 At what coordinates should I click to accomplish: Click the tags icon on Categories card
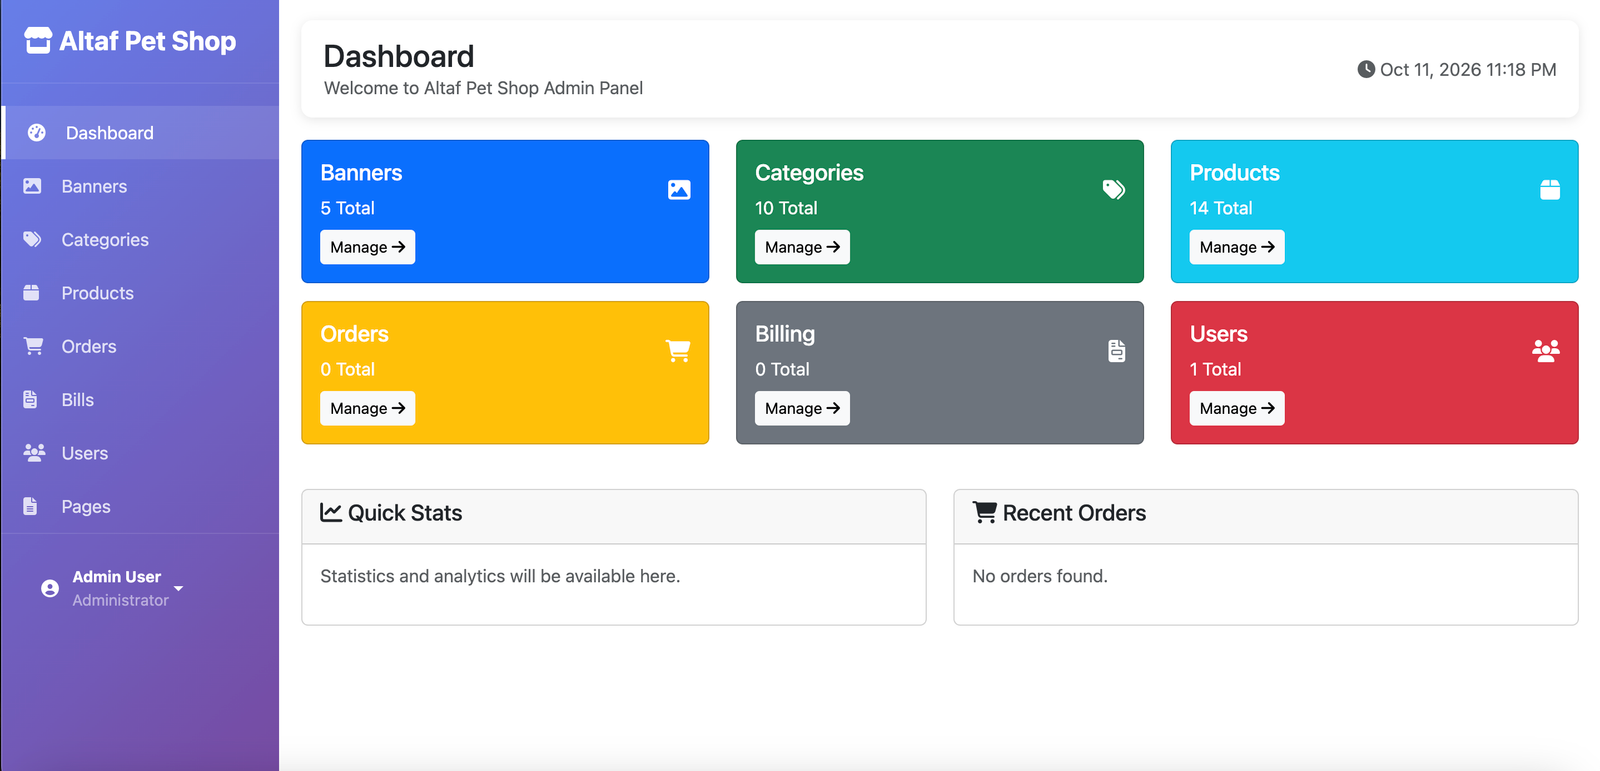(1114, 190)
